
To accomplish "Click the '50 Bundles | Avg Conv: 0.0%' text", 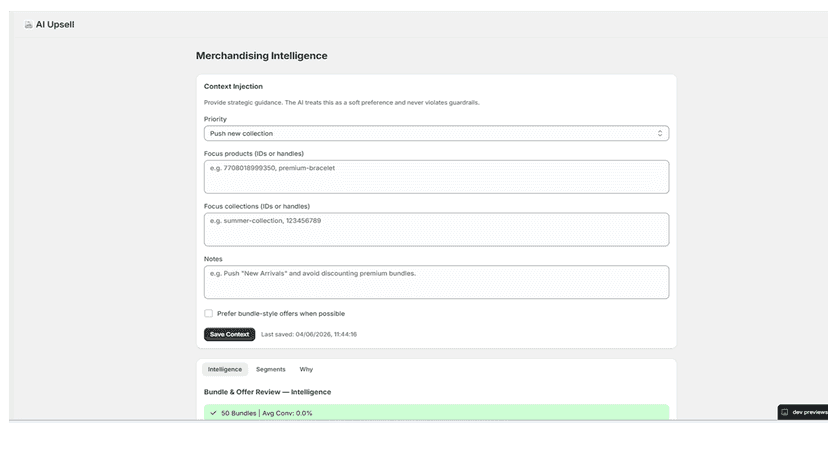I will click(x=267, y=413).
